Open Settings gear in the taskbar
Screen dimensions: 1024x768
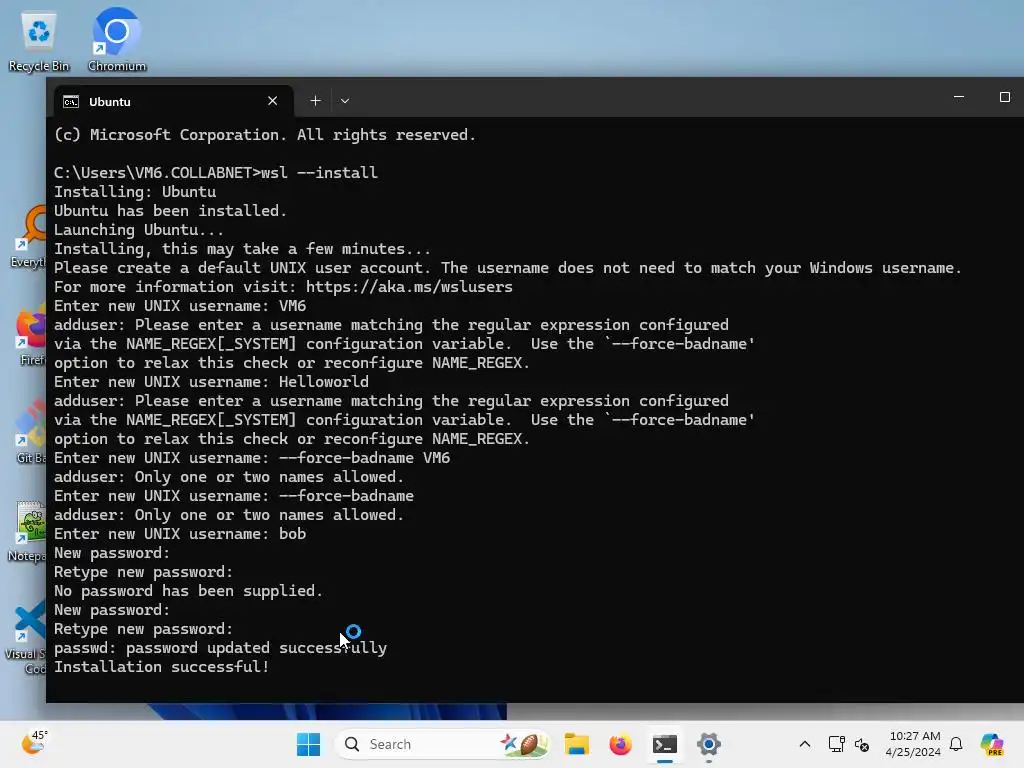(x=709, y=744)
